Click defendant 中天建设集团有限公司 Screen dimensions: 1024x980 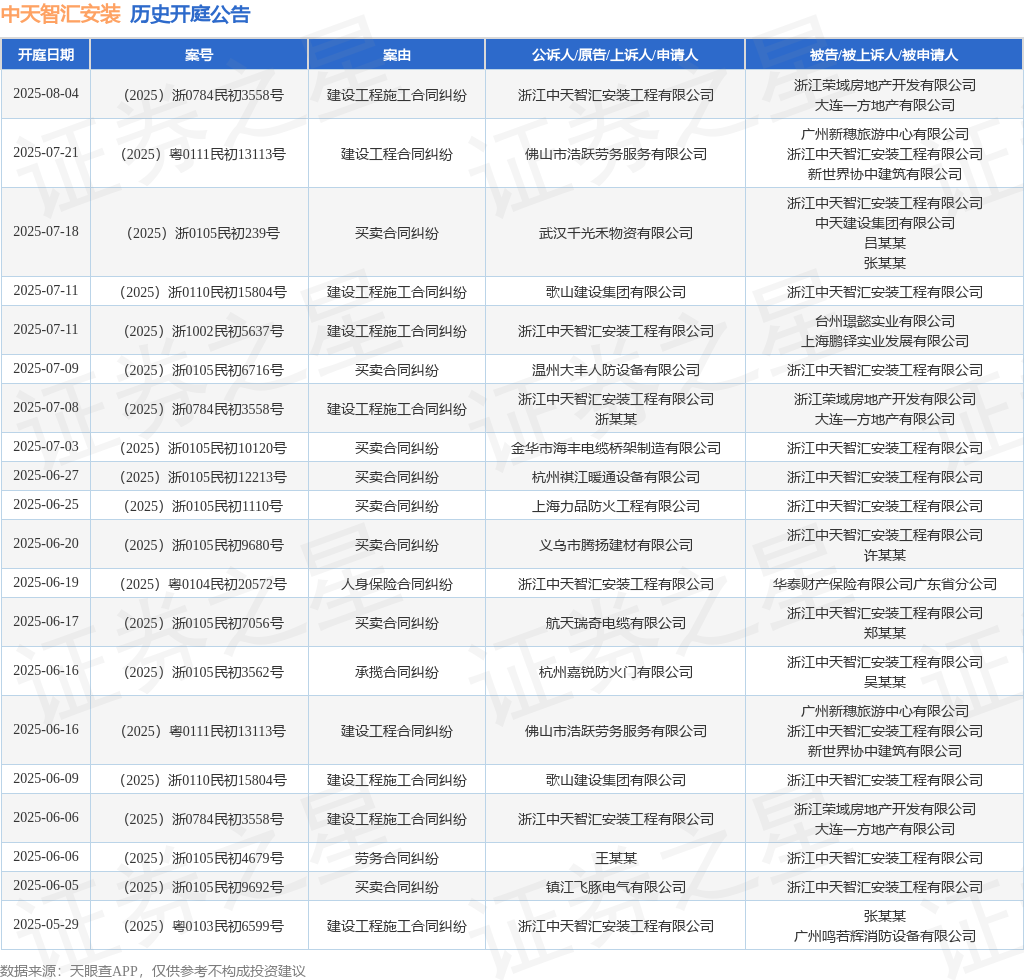point(884,223)
